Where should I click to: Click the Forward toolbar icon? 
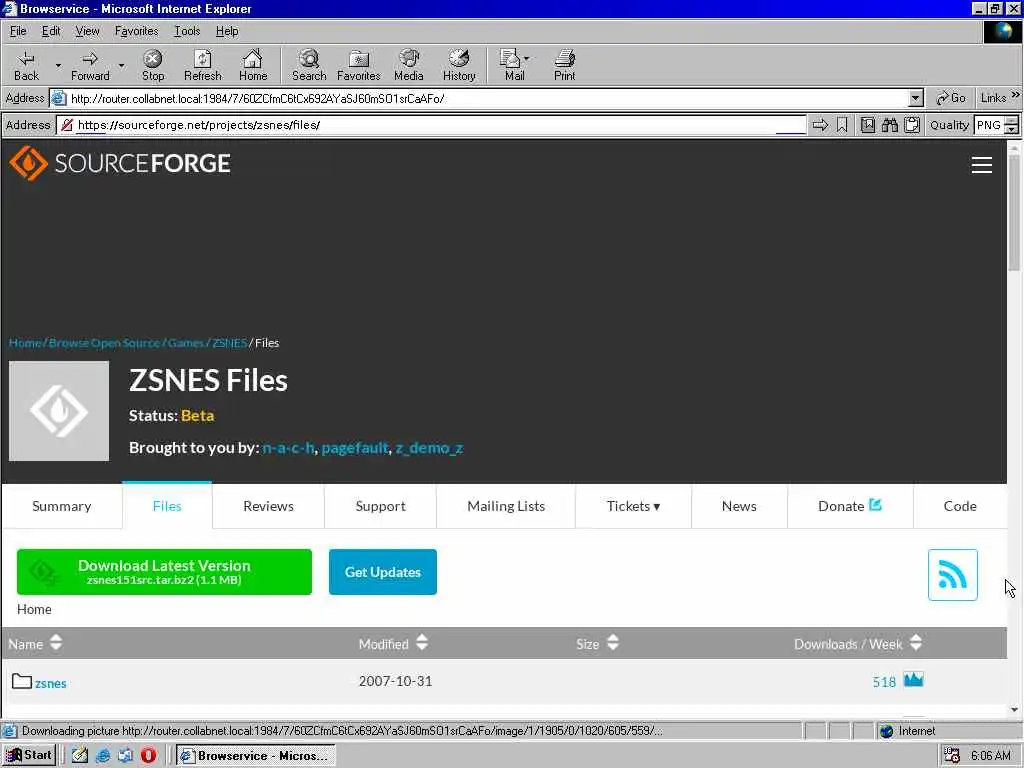(90, 65)
